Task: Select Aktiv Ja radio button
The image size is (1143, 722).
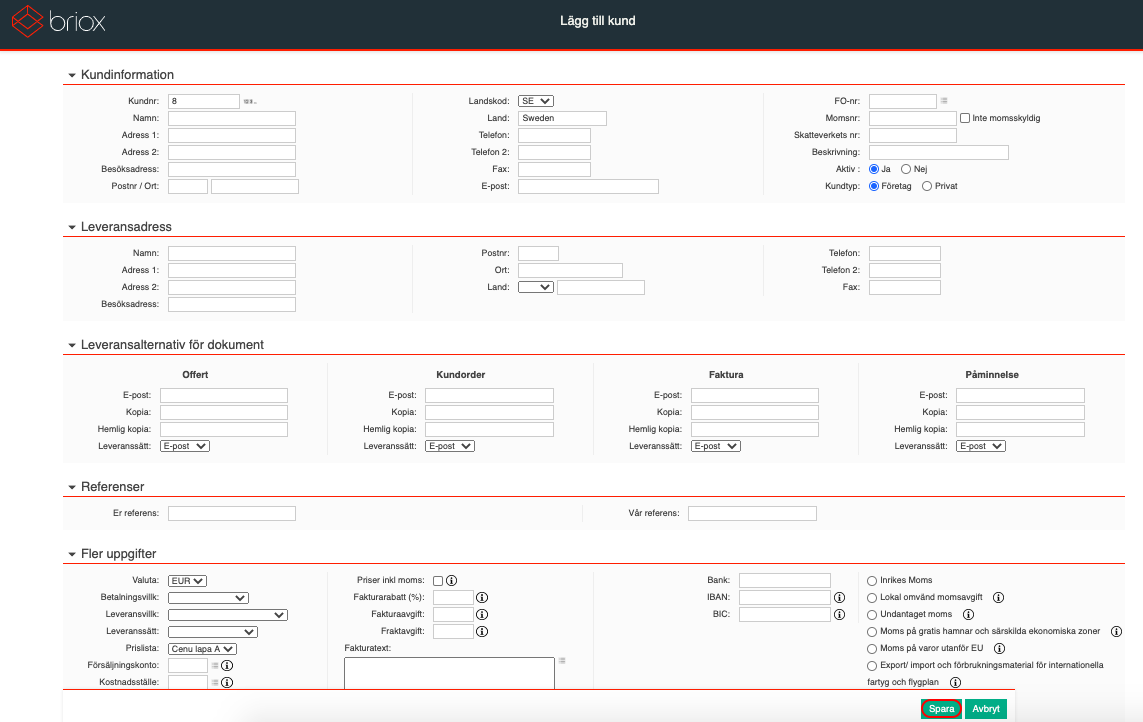Action: [874, 169]
